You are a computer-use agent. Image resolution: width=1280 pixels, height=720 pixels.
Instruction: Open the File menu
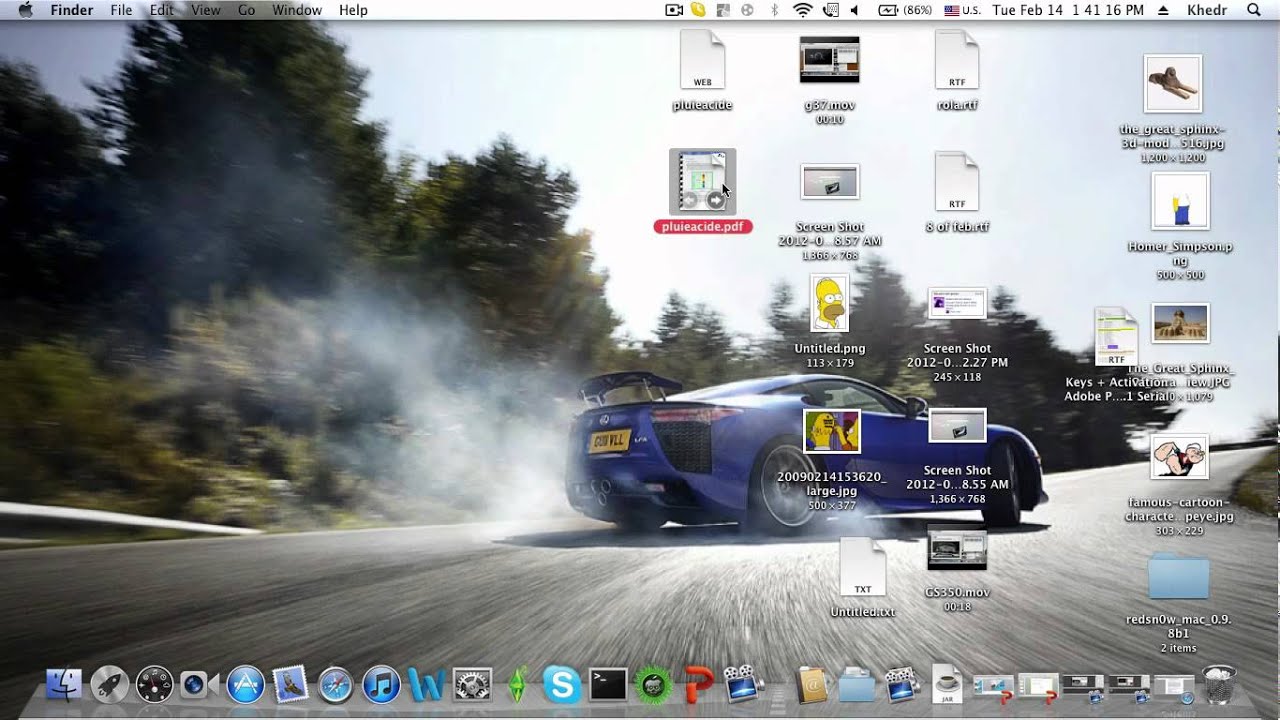[121, 10]
